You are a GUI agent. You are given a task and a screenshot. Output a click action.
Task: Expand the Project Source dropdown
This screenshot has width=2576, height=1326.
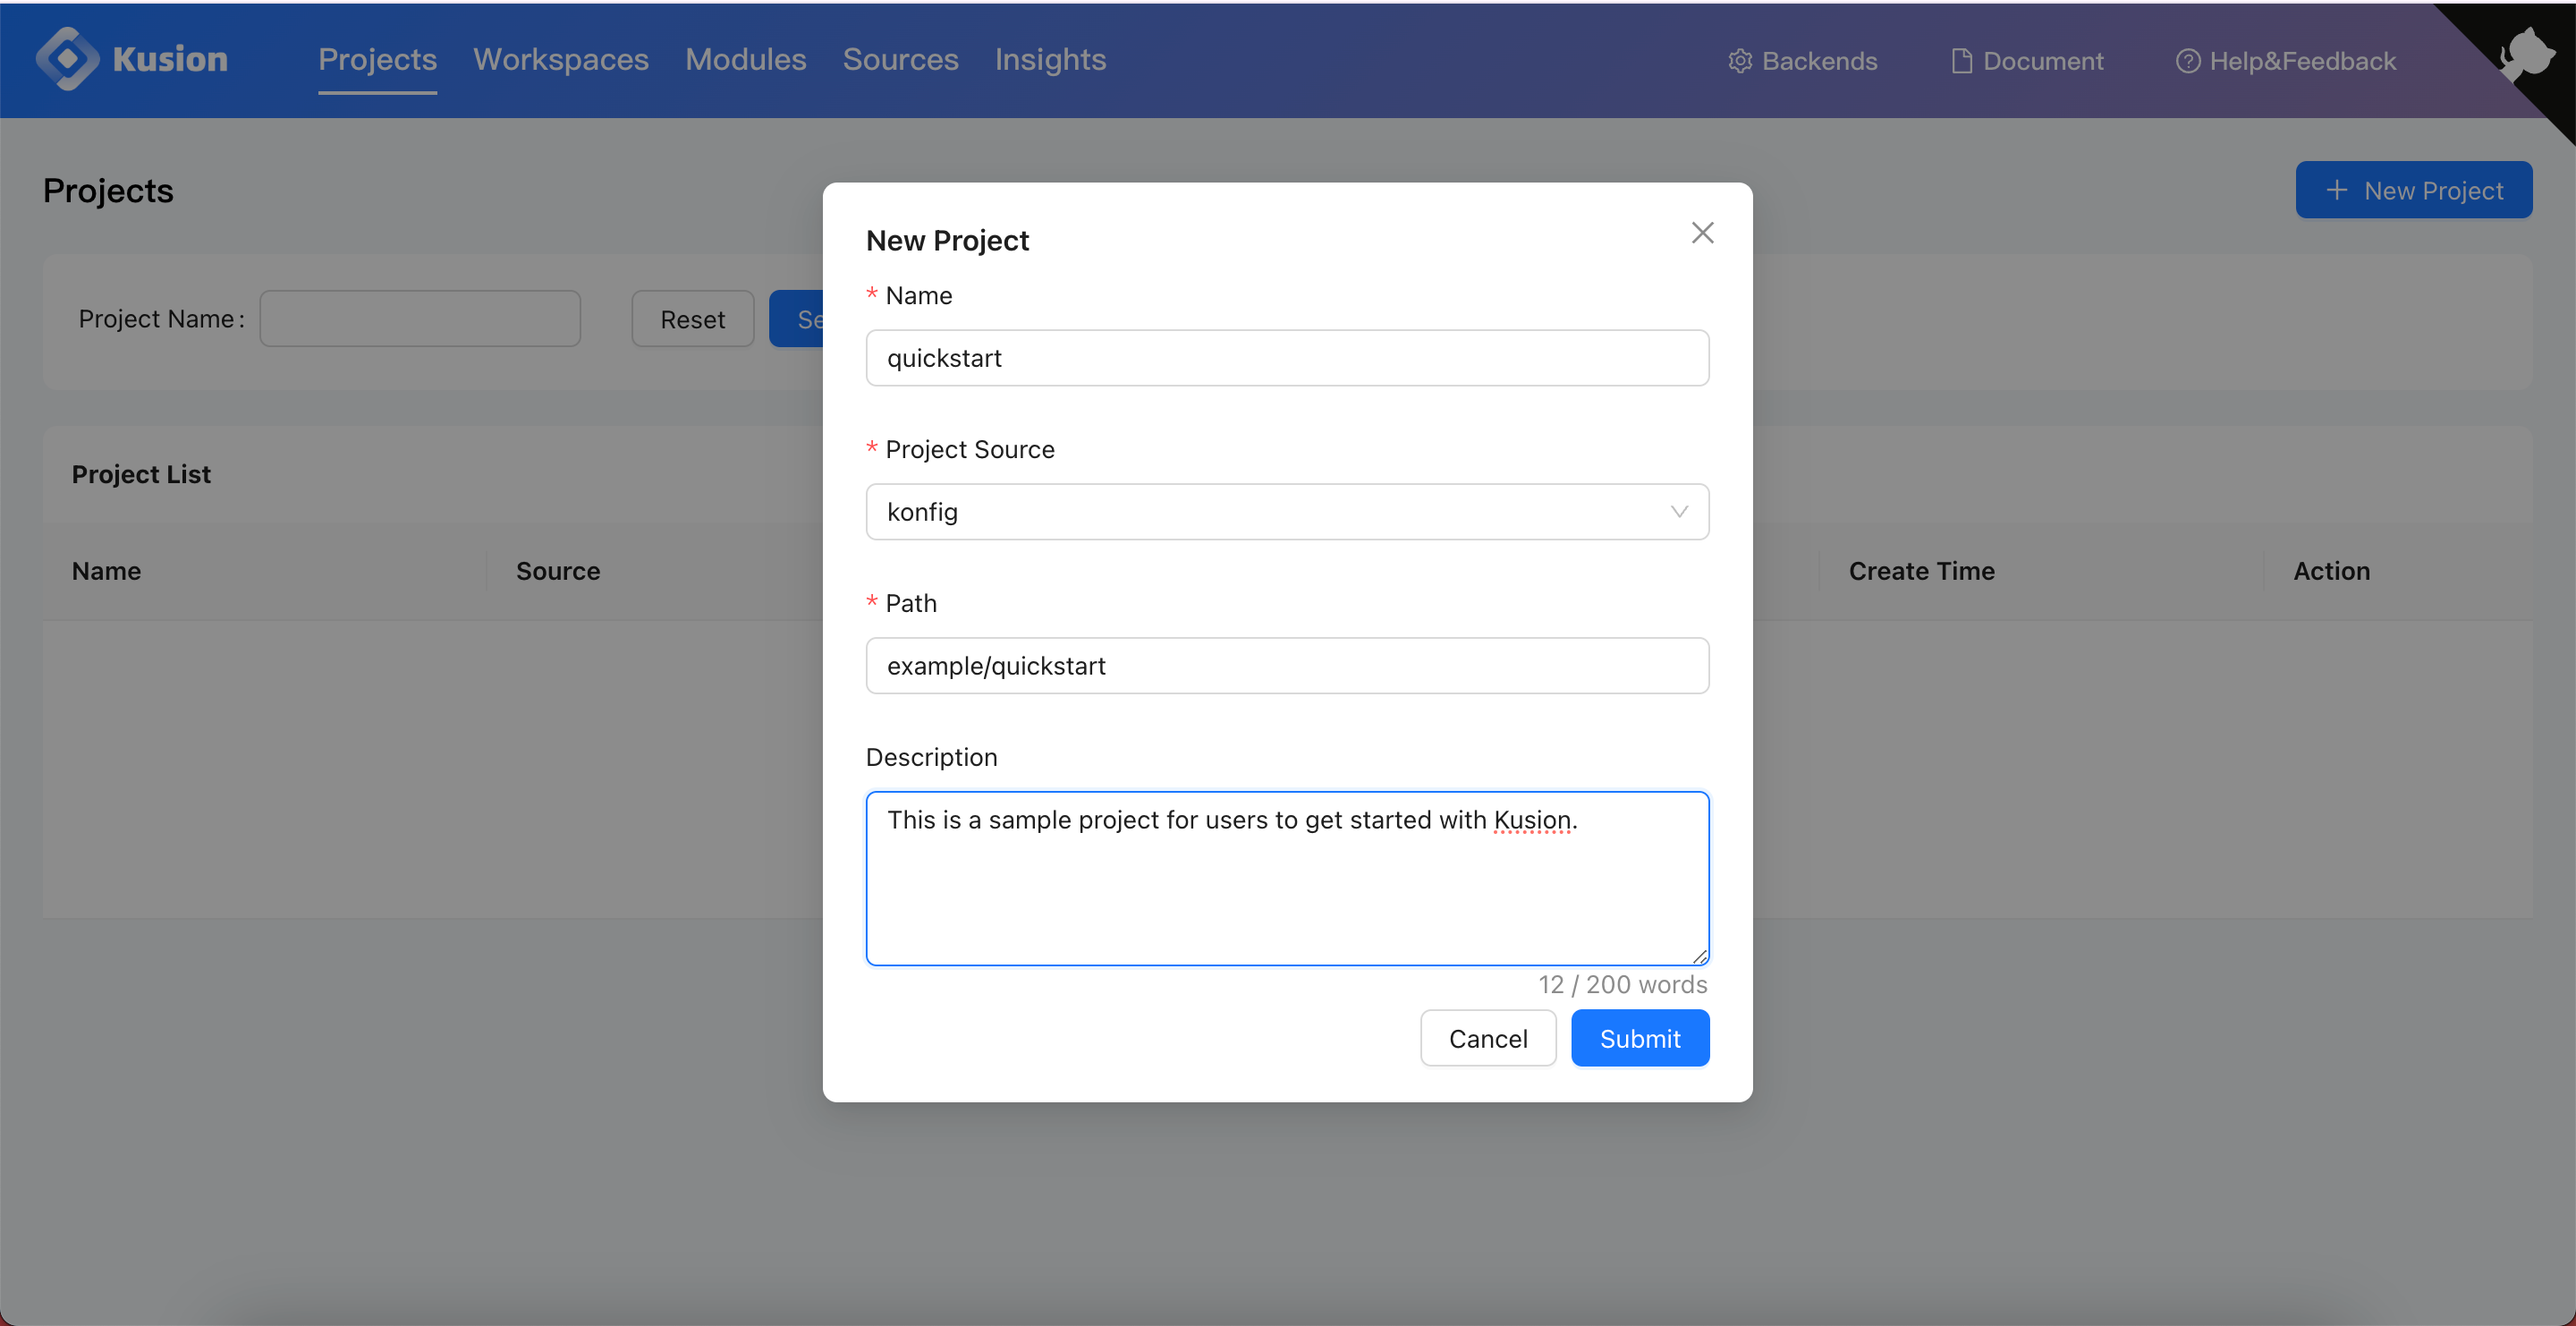(1678, 511)
